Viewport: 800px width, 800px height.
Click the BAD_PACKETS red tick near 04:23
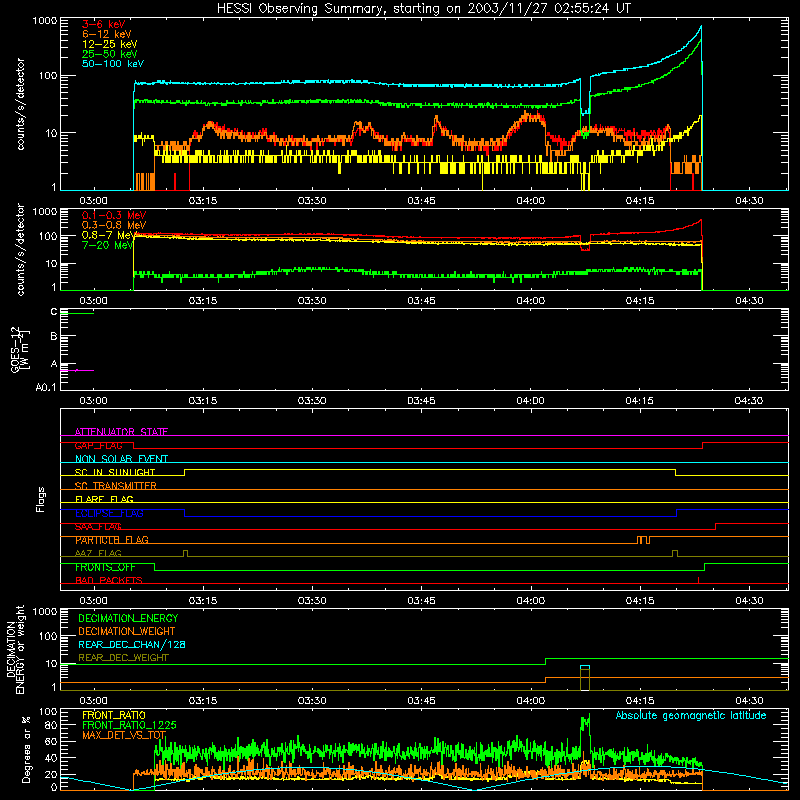pyautogui.click(x=698, y=580)
